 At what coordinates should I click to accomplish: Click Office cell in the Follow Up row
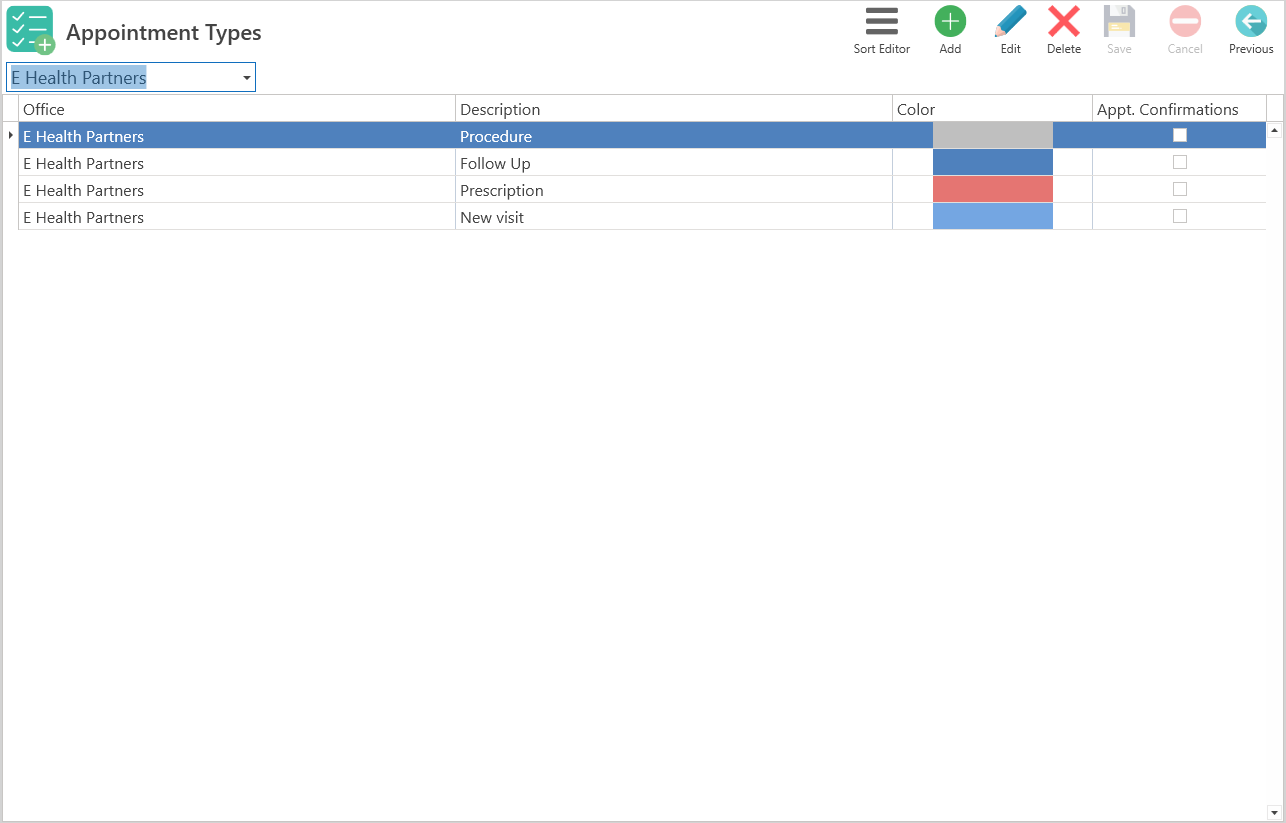pyautogui.click(x=237, y=163)
